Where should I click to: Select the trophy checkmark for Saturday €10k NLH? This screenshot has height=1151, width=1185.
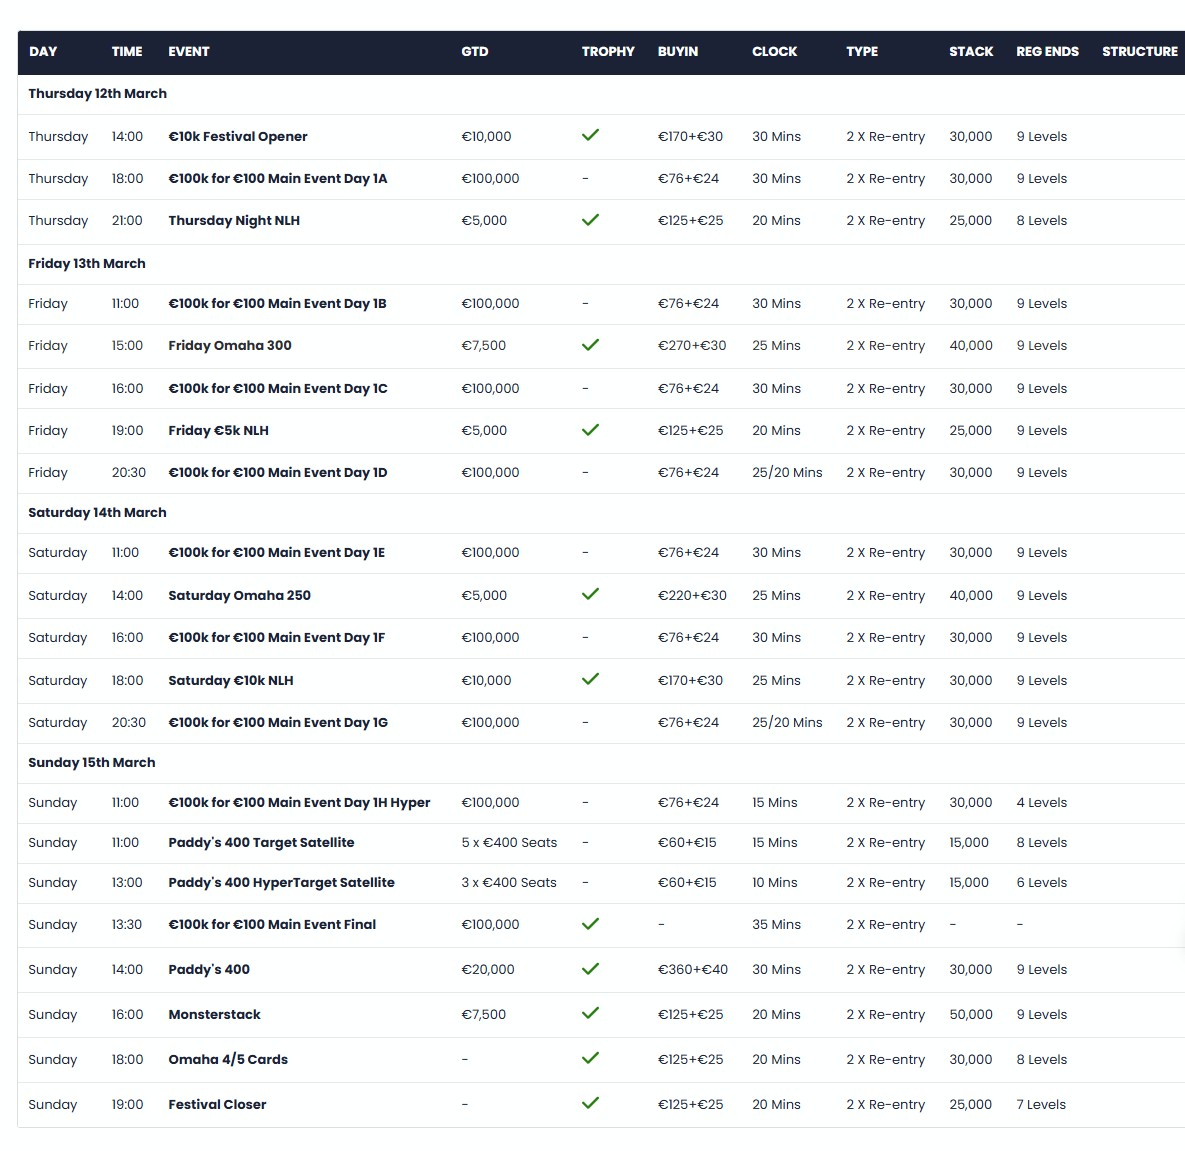[x=590, y=679]
